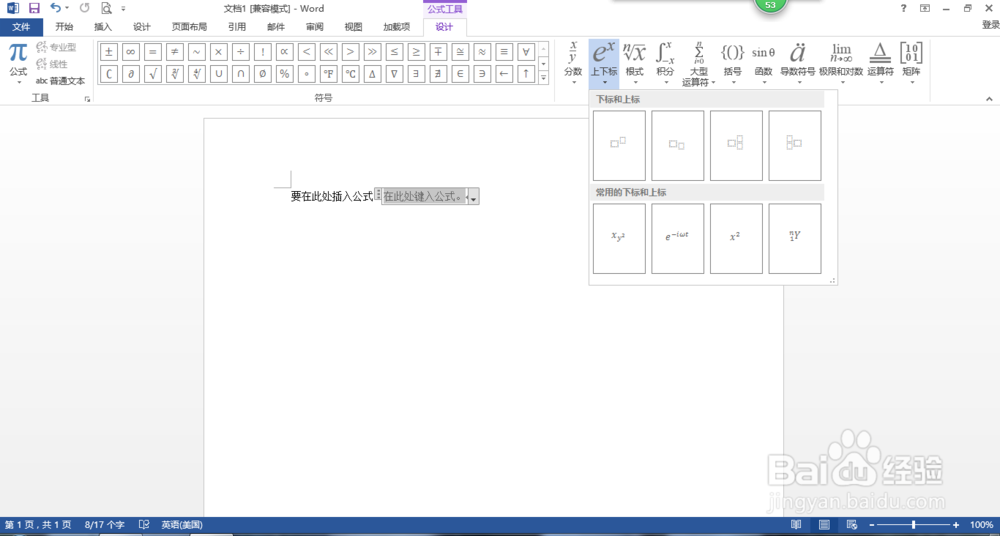Screen dimensions: 1000x536
Task: Insert the common x² template
Action: 736,239
